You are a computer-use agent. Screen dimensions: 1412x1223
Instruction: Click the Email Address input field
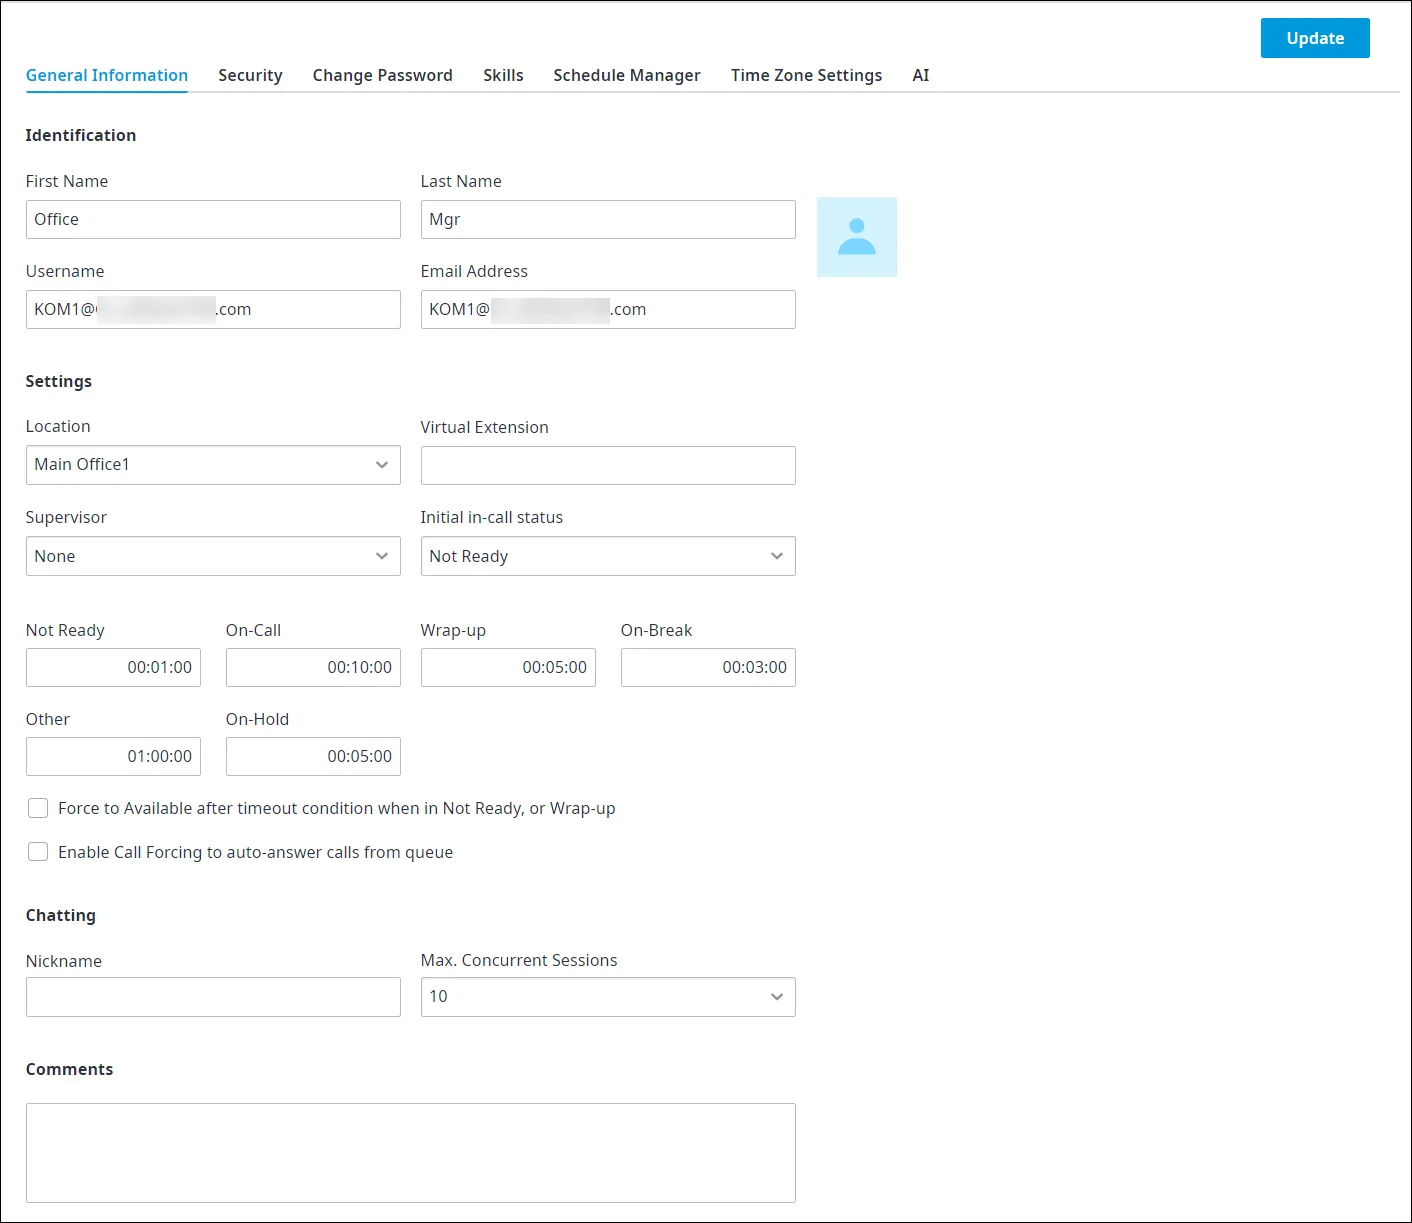pos(608,310)
